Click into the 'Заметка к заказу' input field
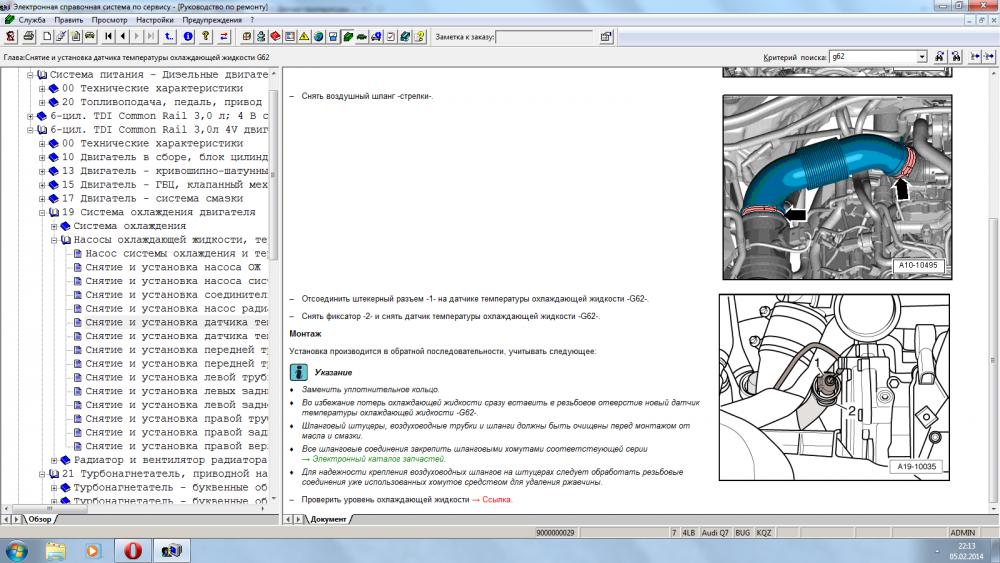The image size is (1000, 563). (x=544, y=37)
